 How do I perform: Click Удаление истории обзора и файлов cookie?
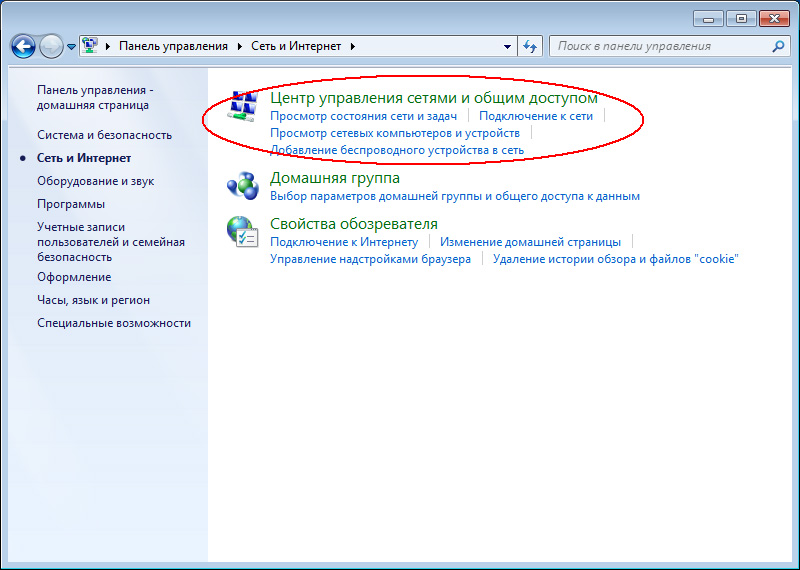click(616, 259)
